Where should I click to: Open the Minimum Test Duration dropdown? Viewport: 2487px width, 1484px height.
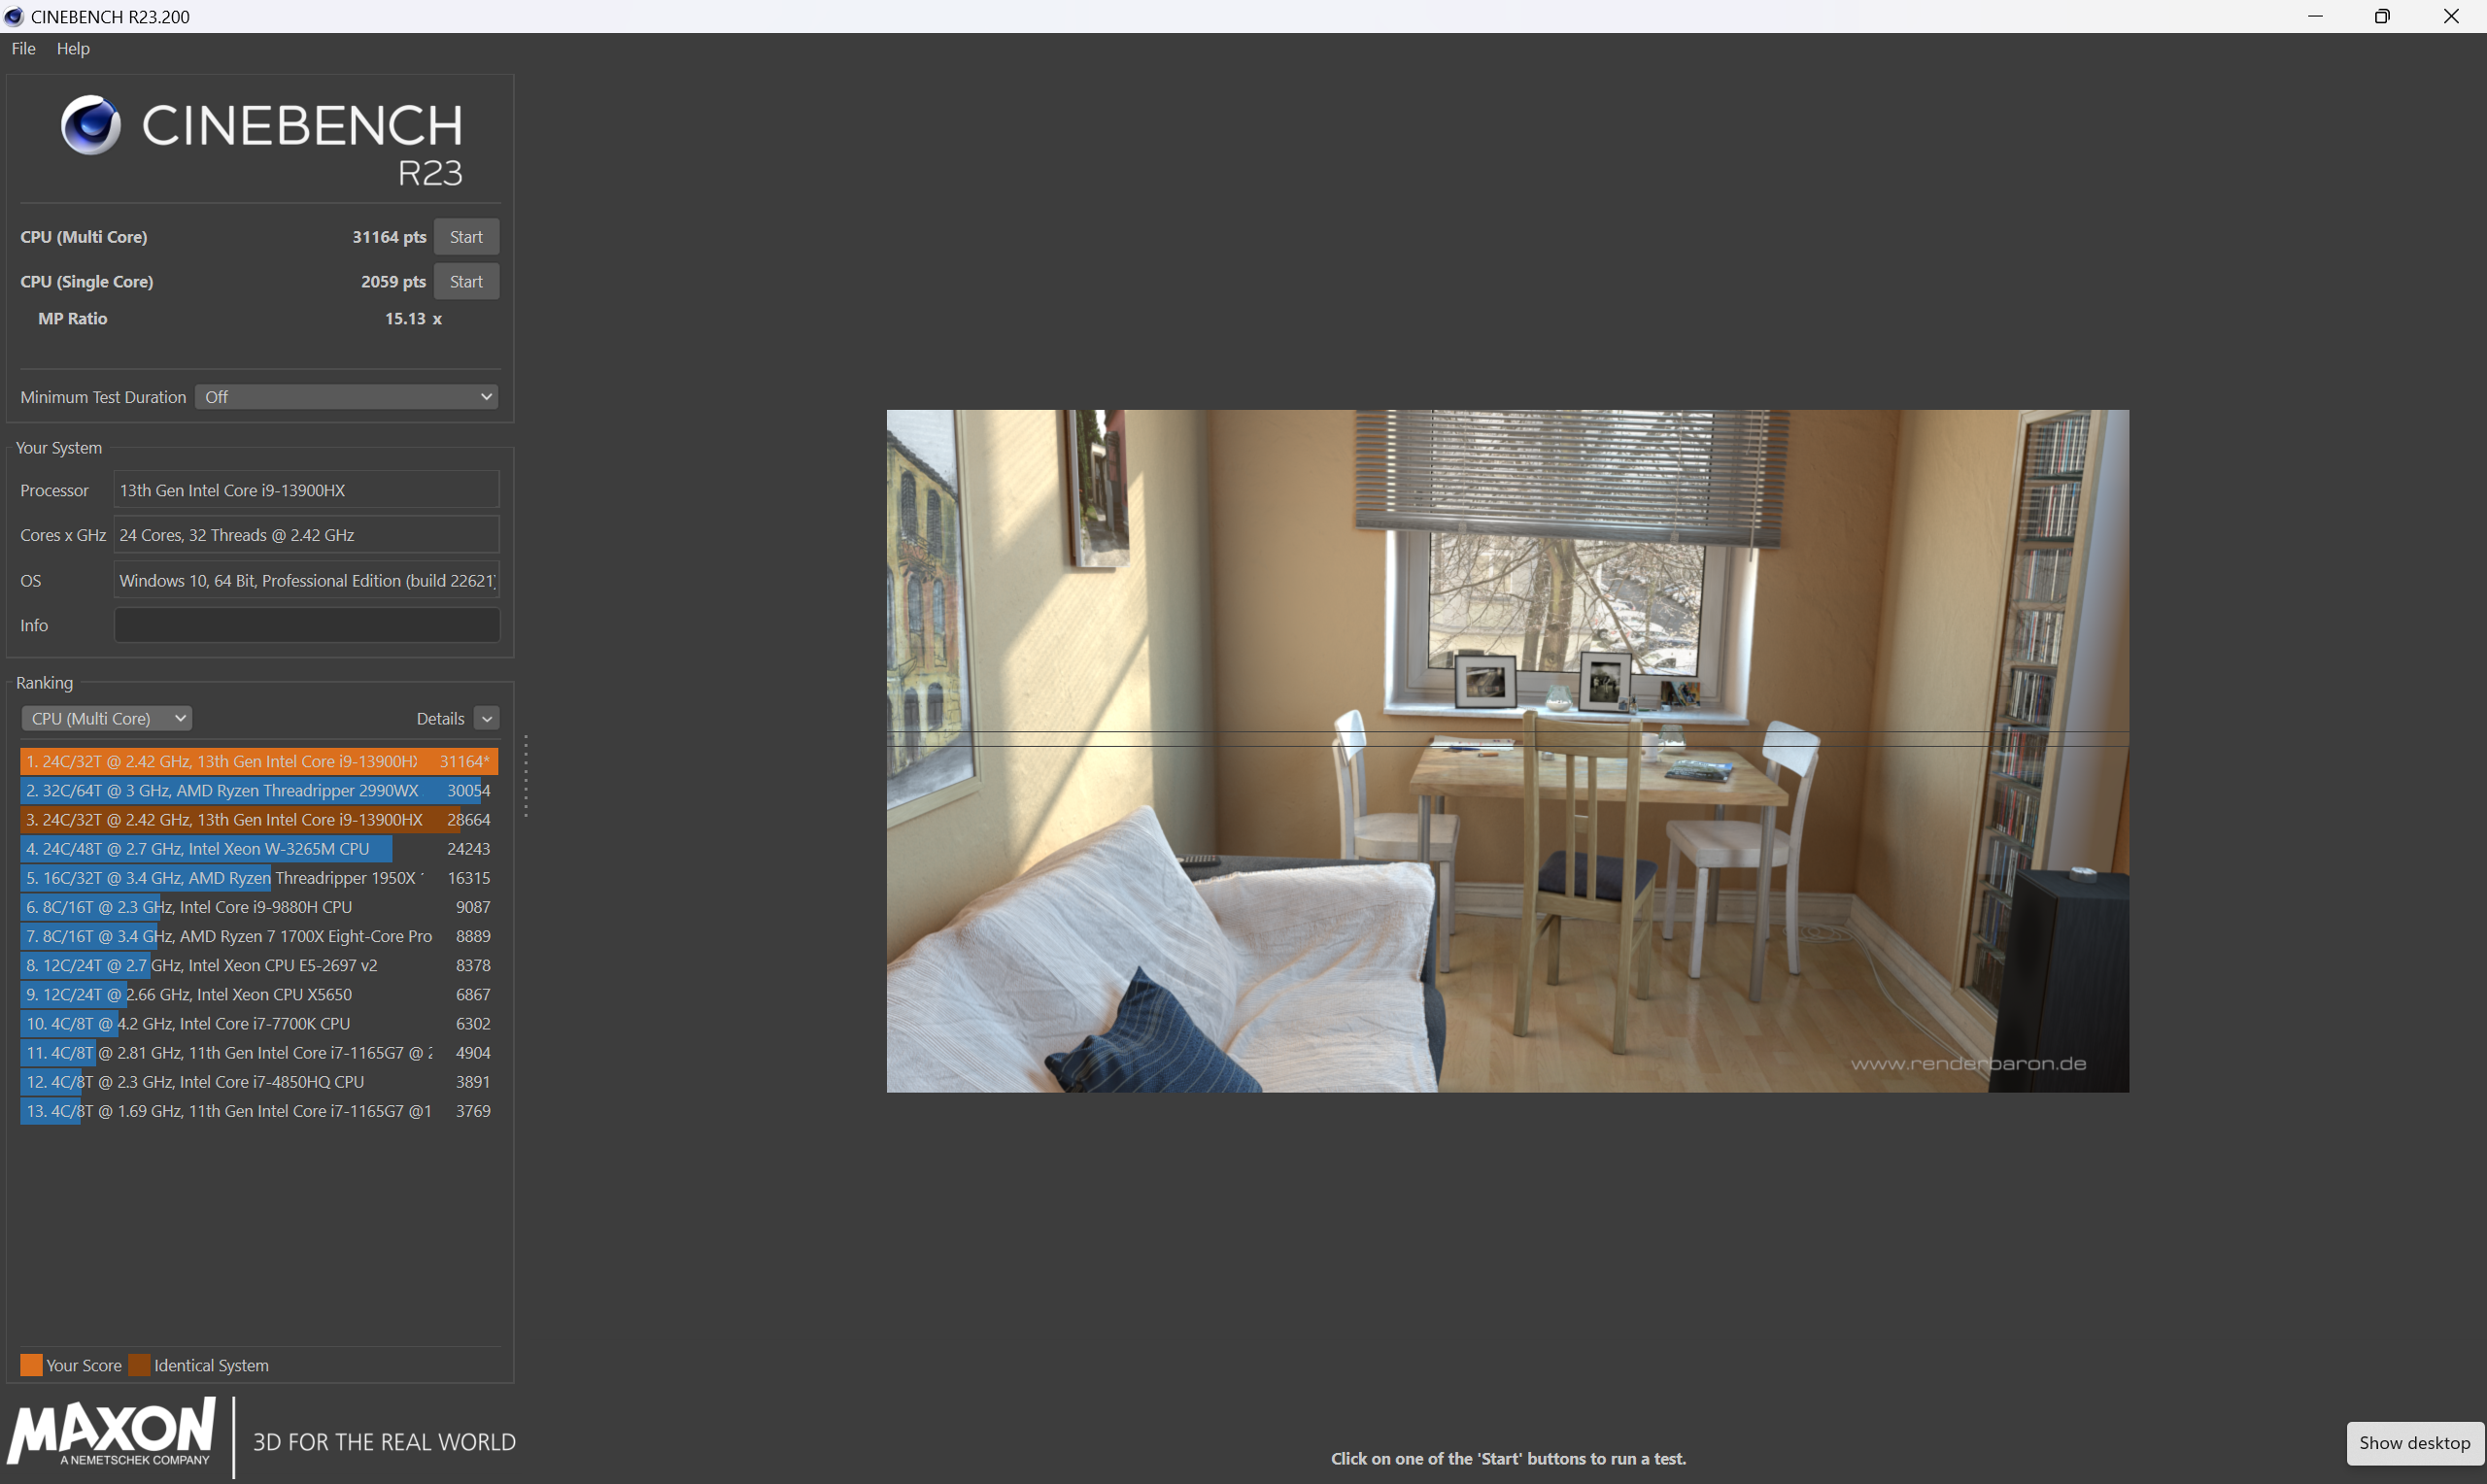click(346, 397)
